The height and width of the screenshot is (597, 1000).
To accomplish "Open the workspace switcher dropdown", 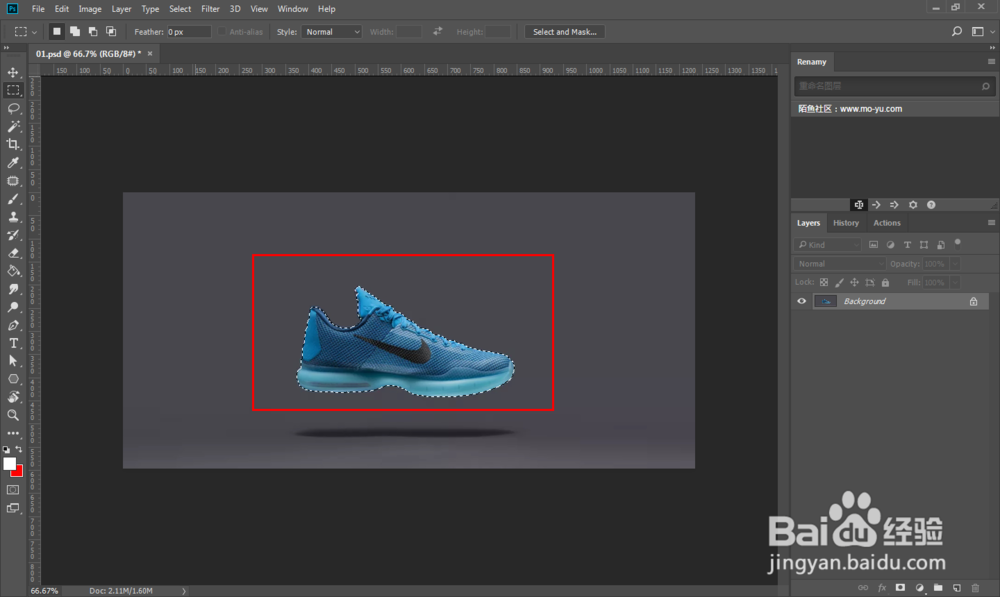I will 982,31.
